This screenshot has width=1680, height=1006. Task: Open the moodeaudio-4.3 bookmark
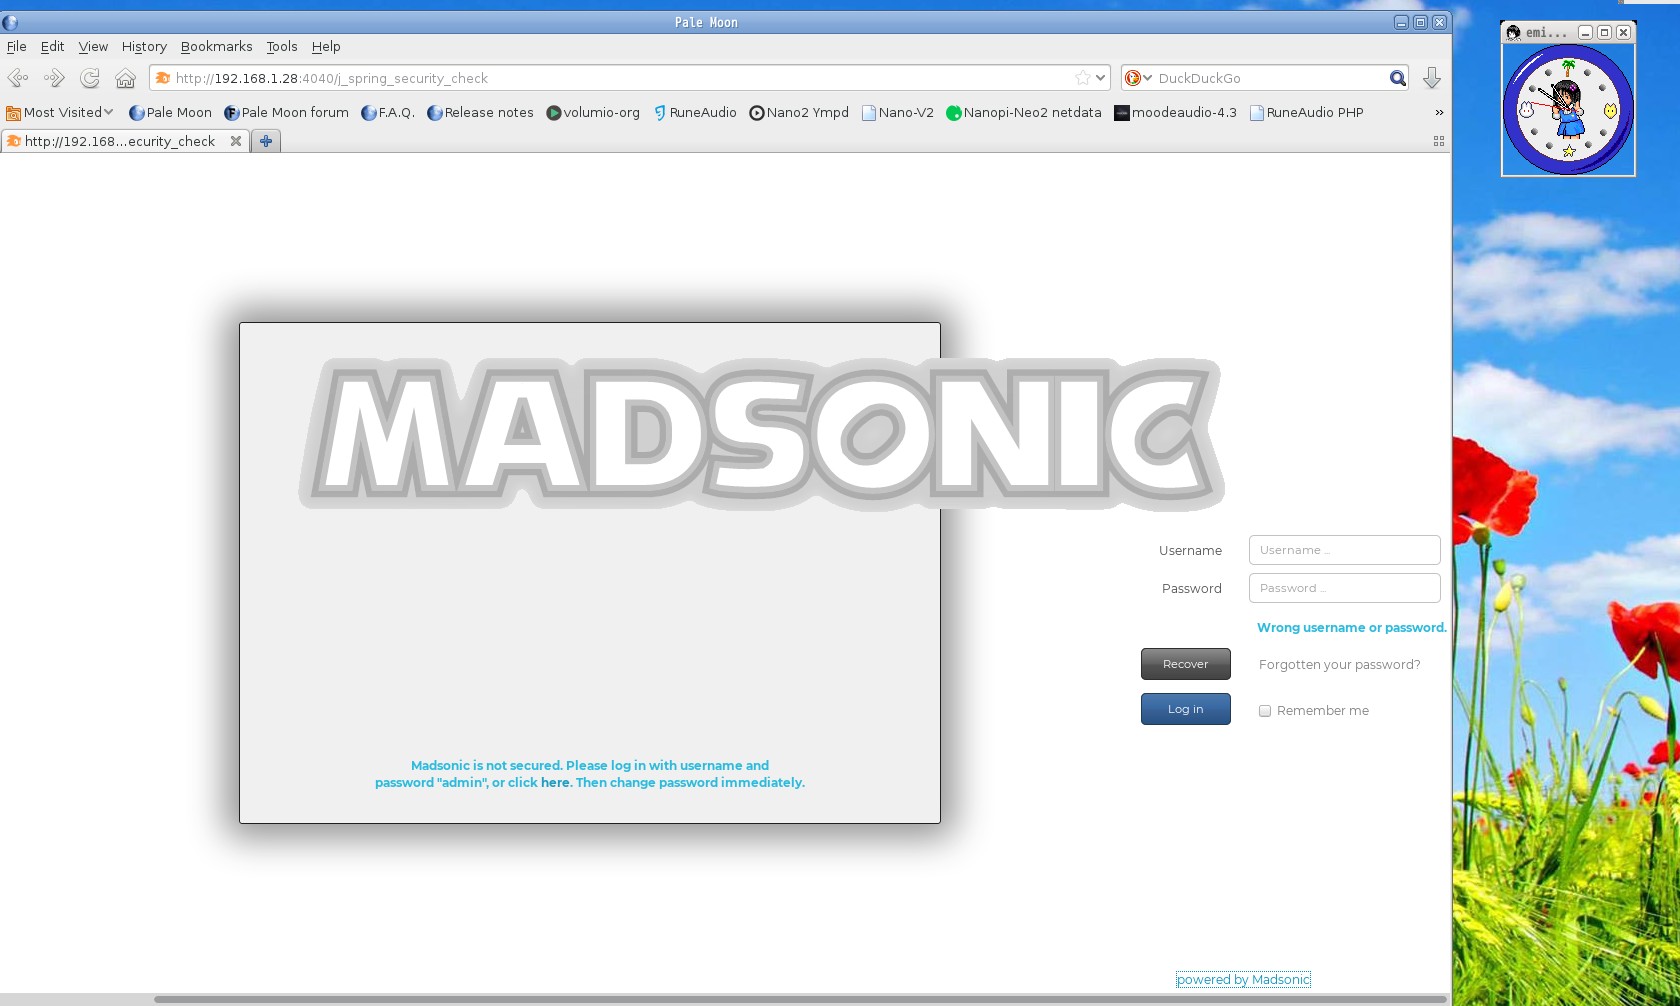(1176, 112)
